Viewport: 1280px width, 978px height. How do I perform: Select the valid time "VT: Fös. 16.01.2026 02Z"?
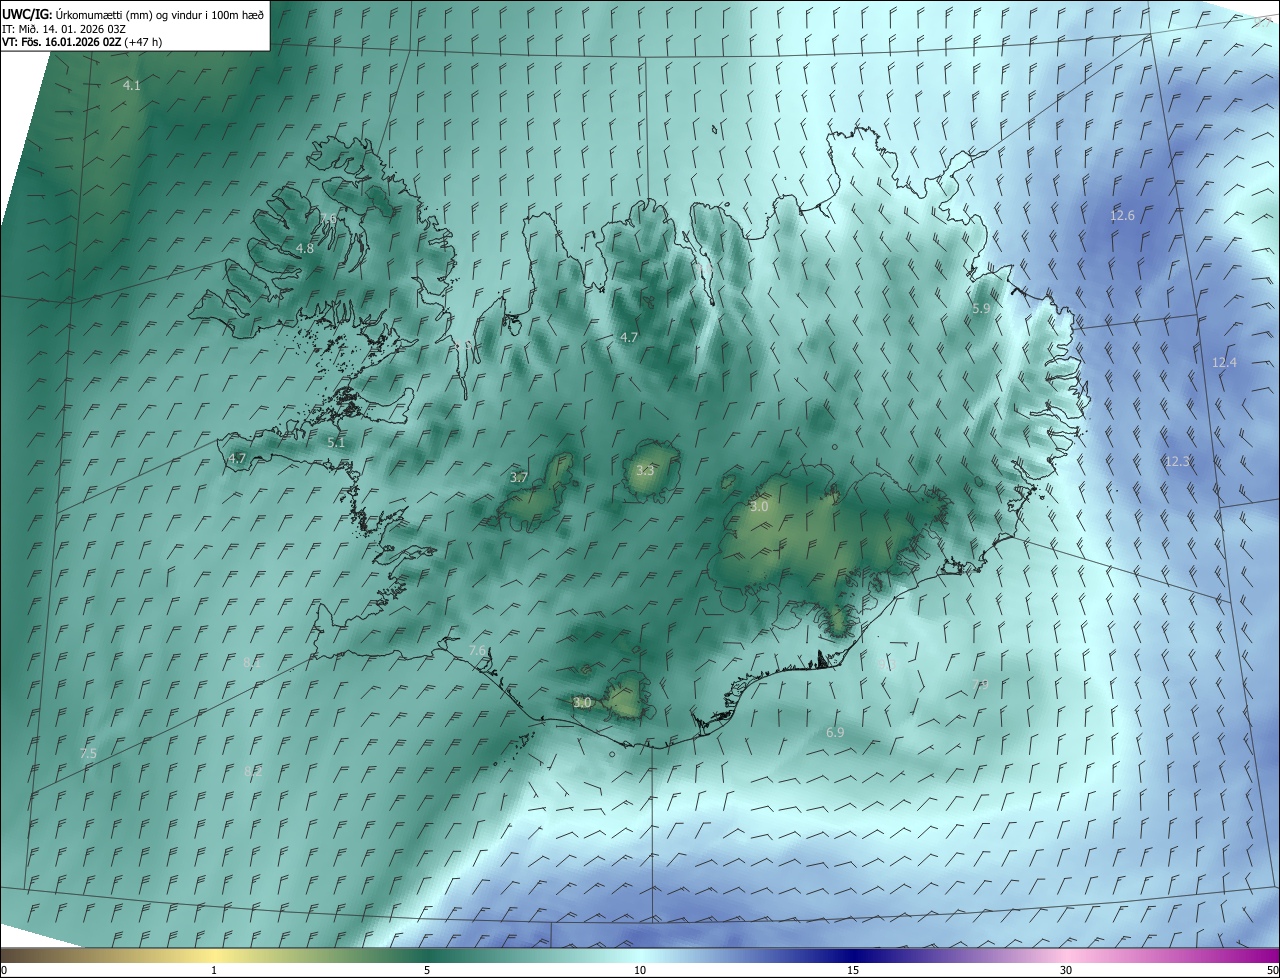click(x=63, y=42)
